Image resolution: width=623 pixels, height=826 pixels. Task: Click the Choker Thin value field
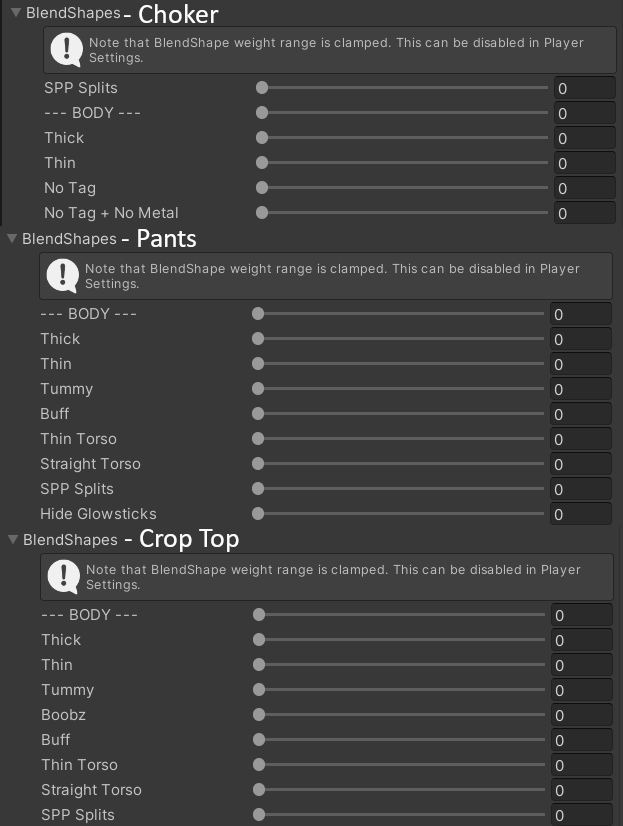584,163
